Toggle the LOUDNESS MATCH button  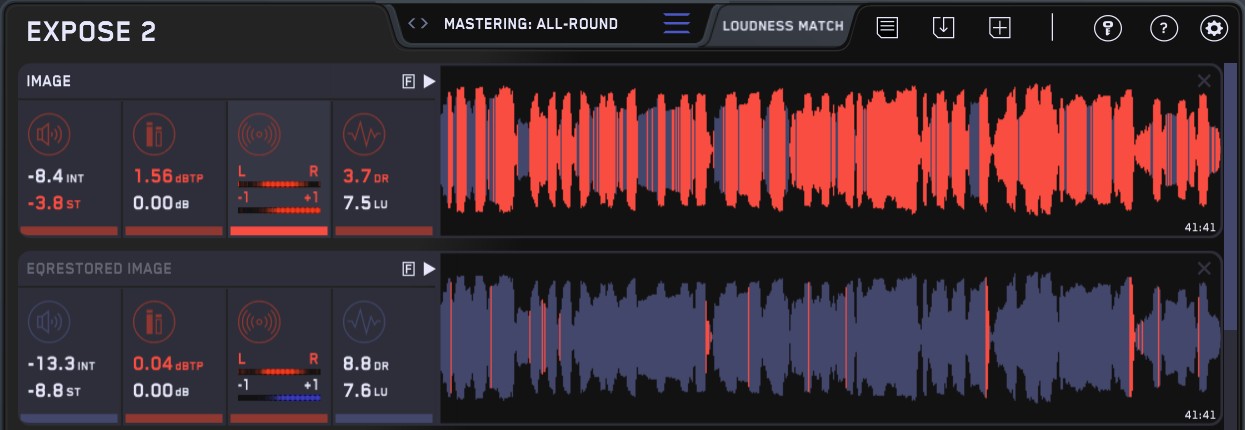click(783, 26)
